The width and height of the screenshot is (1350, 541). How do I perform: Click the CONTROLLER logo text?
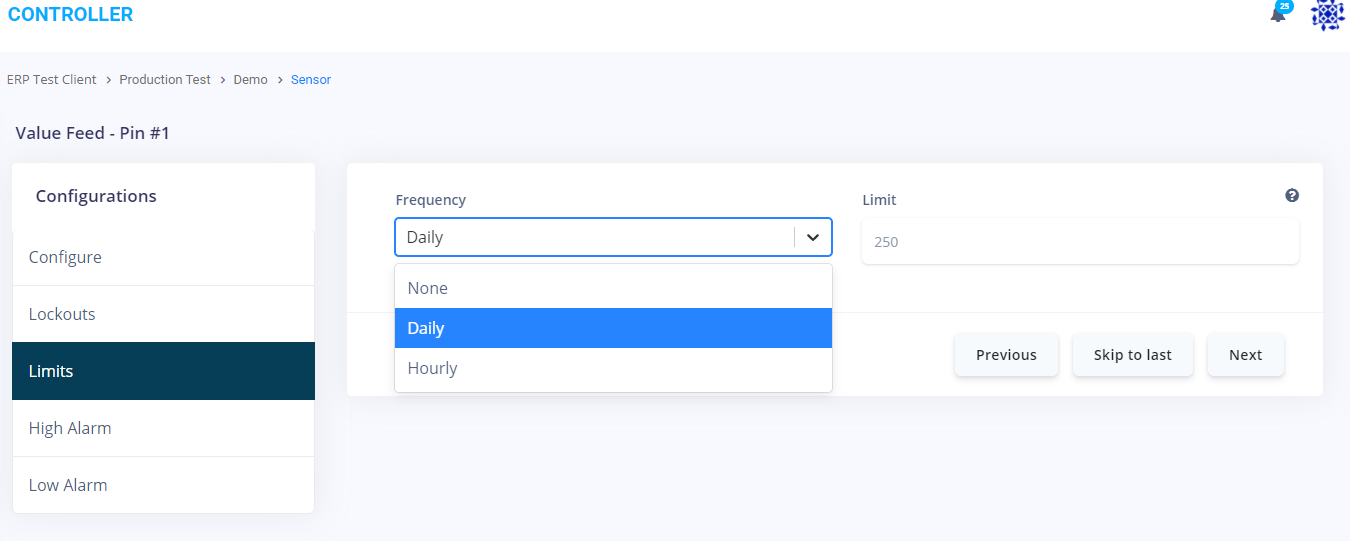click(70, 15)
